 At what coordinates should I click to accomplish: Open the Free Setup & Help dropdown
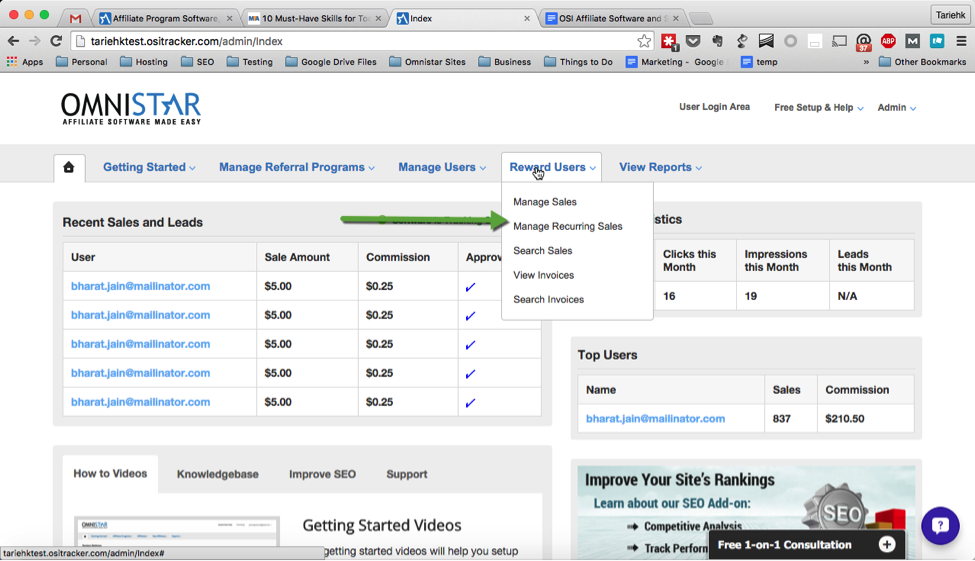tap(818, 108)
